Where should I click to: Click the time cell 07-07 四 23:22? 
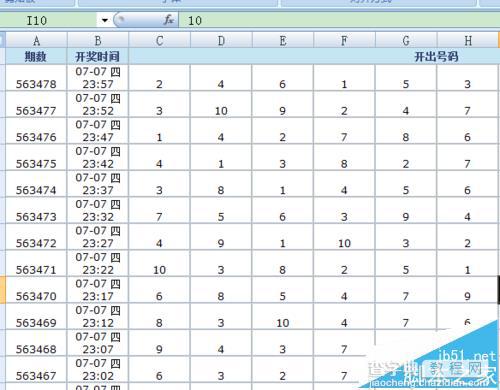pos(98,263)
